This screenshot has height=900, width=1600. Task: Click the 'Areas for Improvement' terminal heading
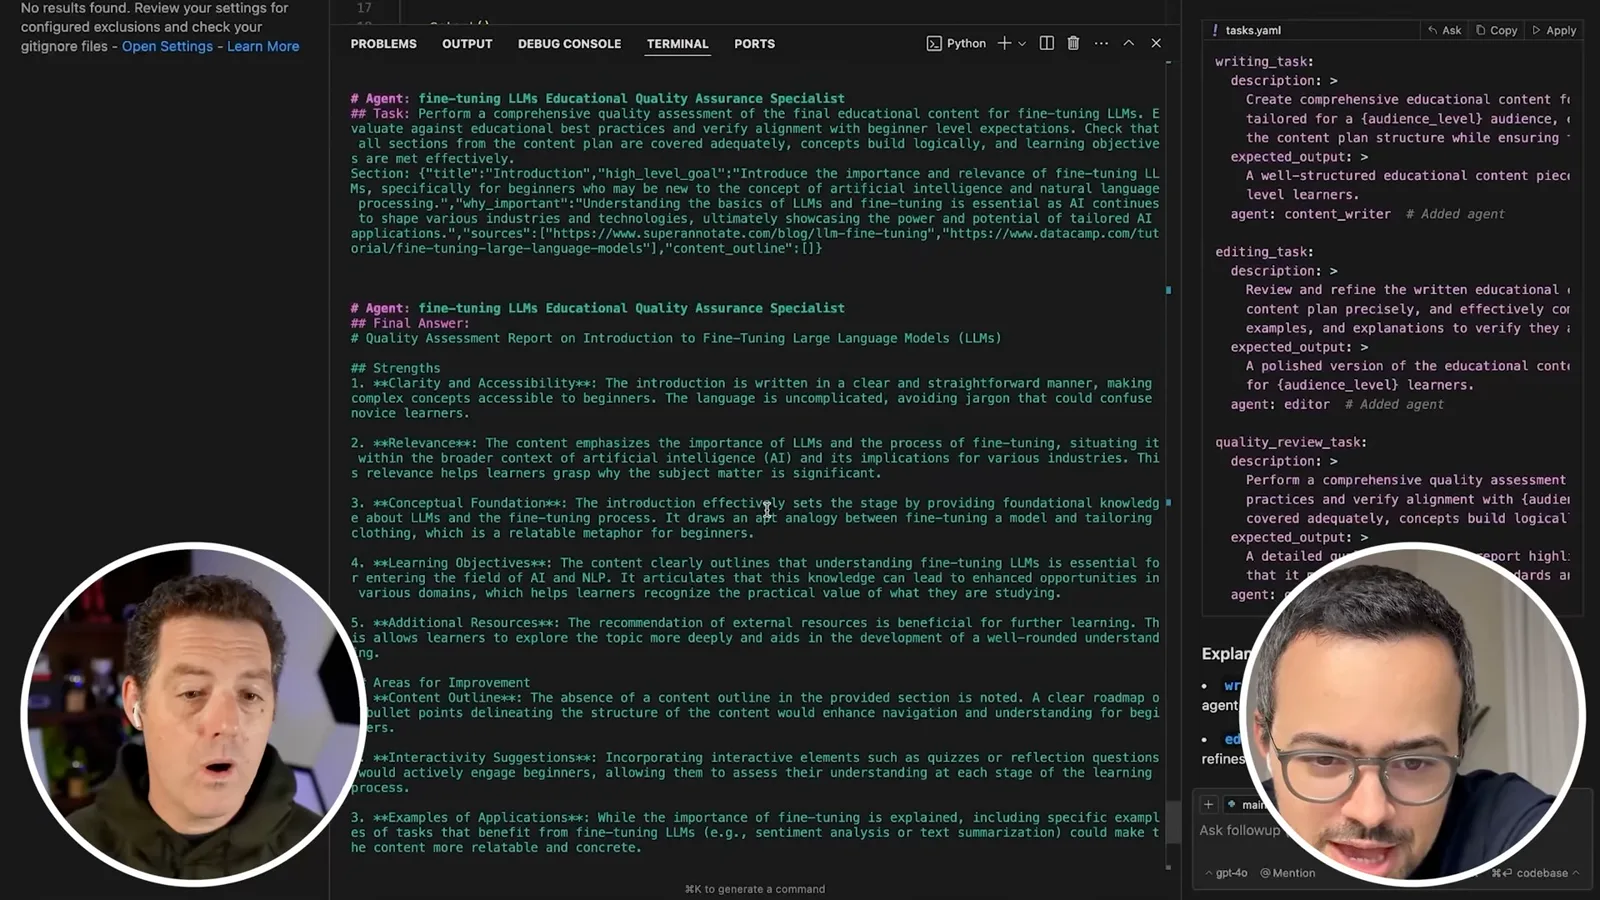pyautogui.click(x=451, y=683)
